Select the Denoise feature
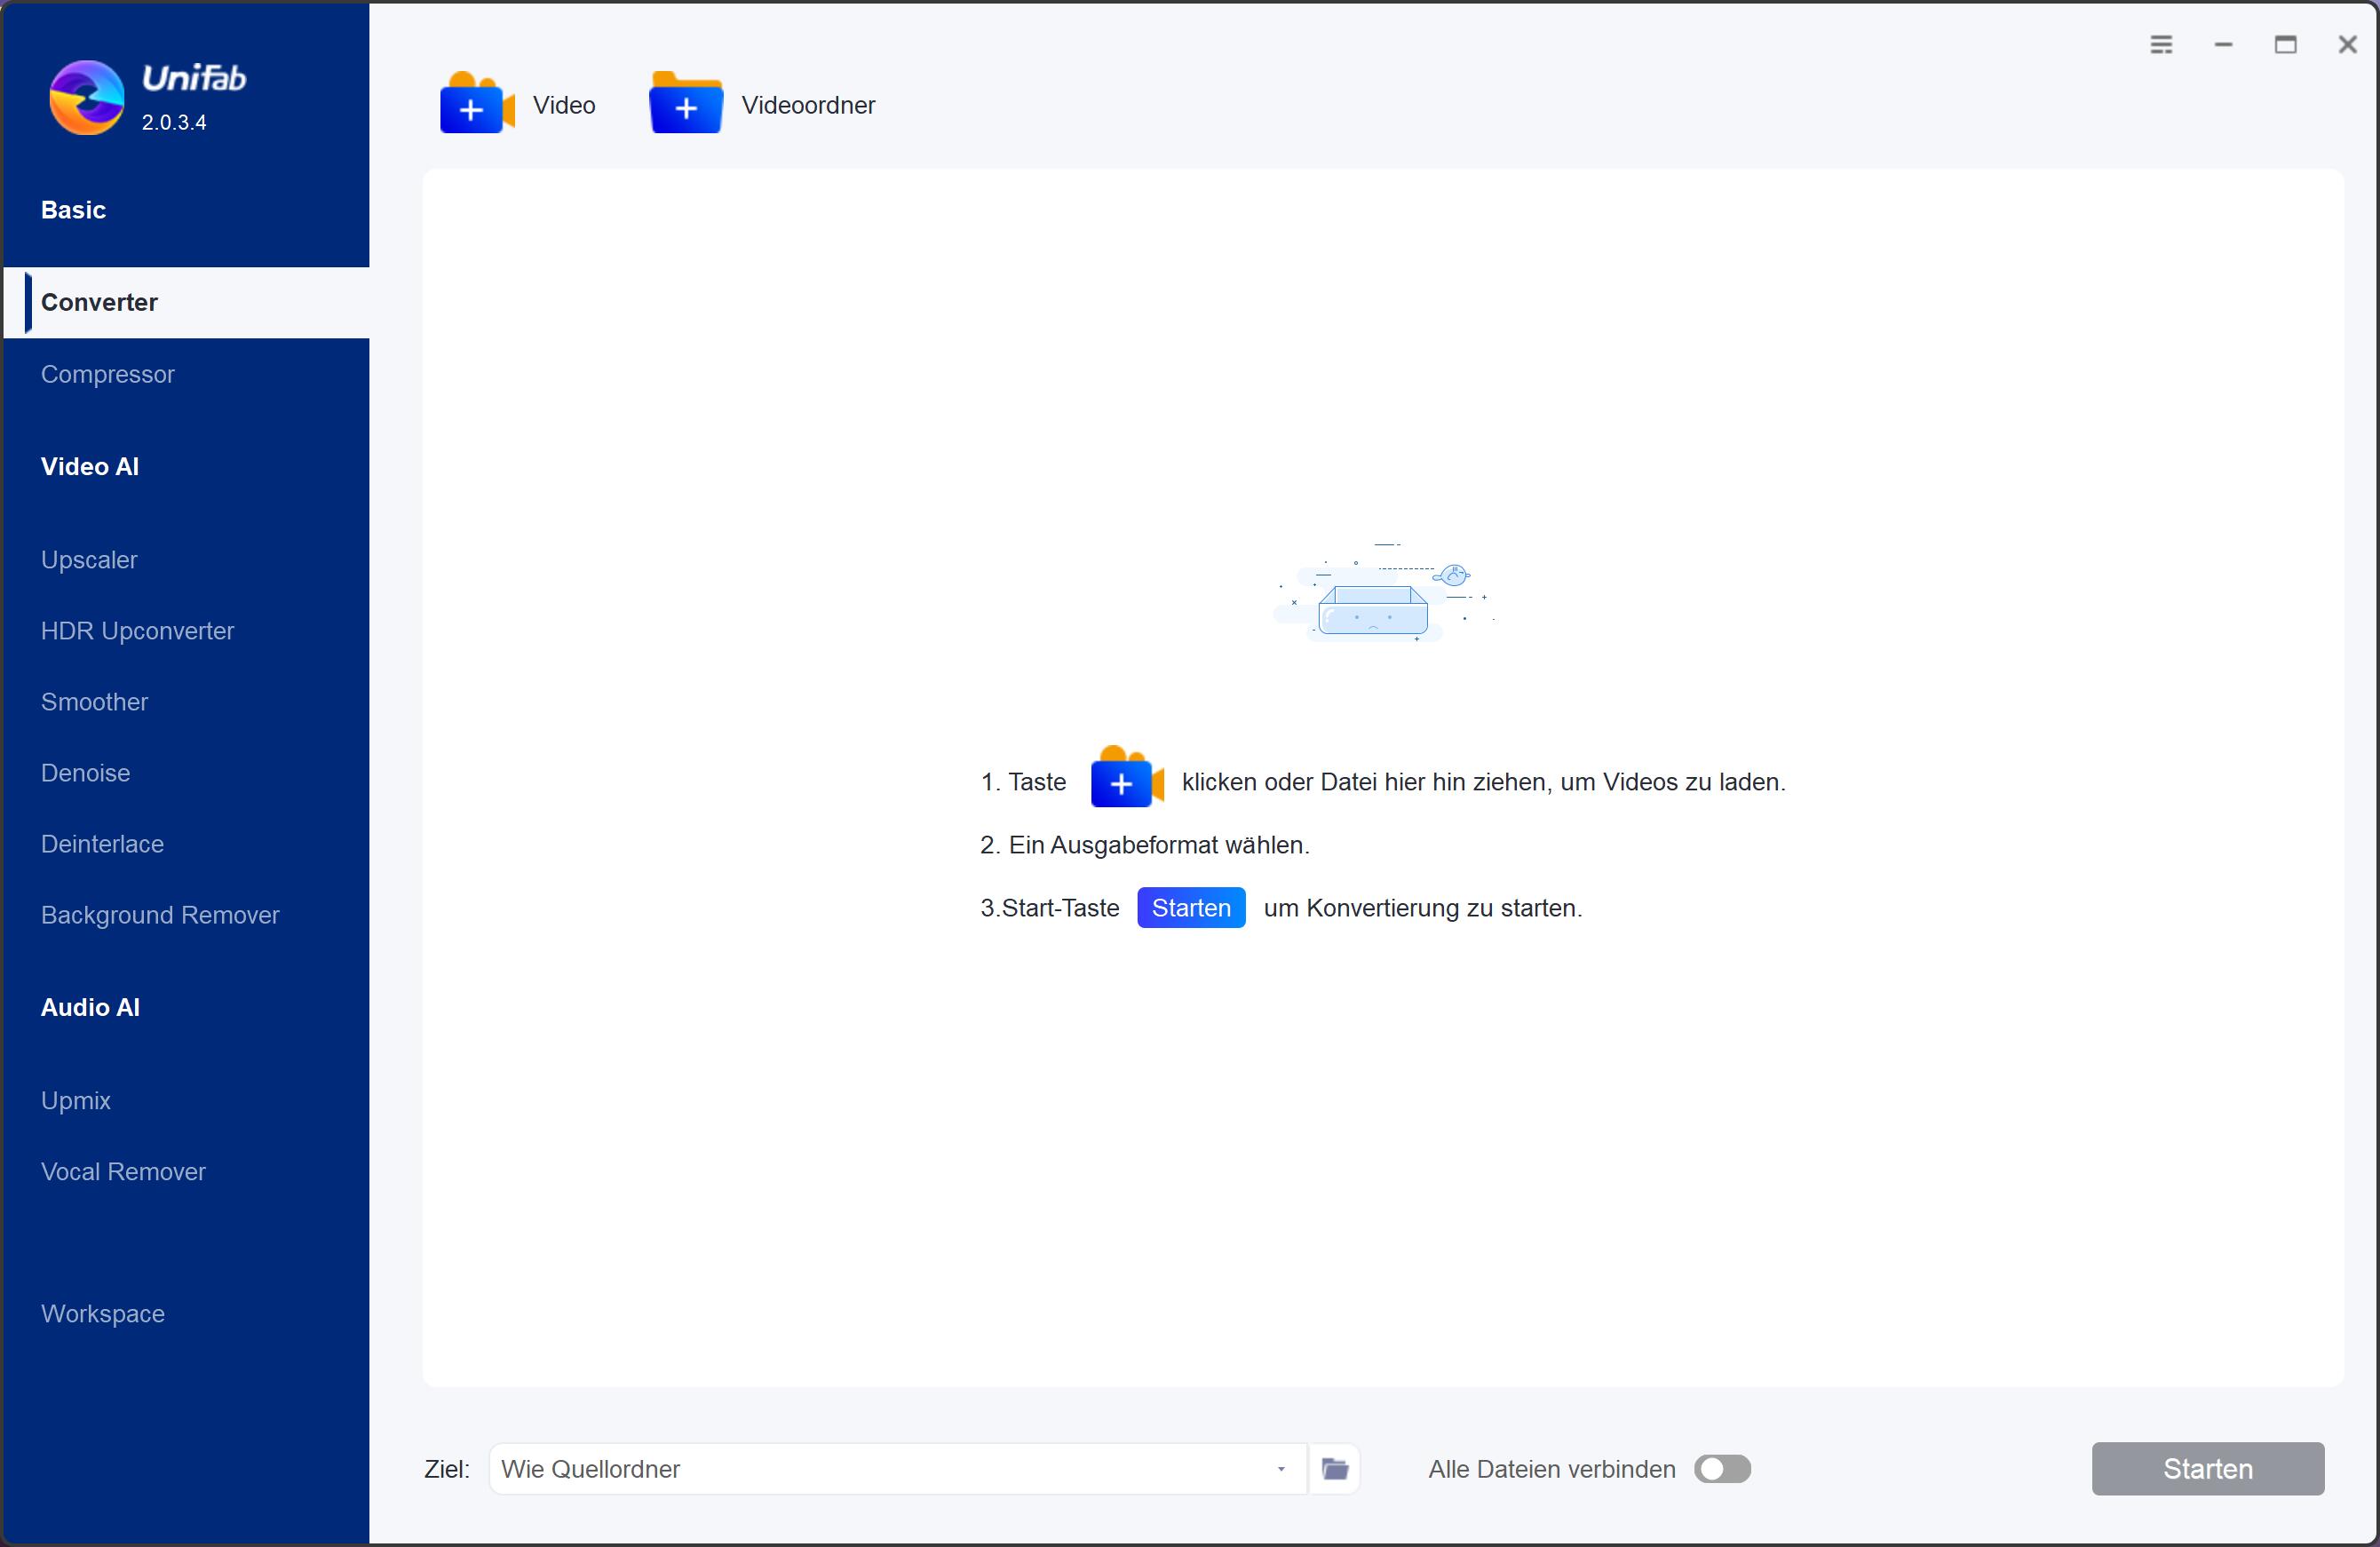 tap(87, 773)
